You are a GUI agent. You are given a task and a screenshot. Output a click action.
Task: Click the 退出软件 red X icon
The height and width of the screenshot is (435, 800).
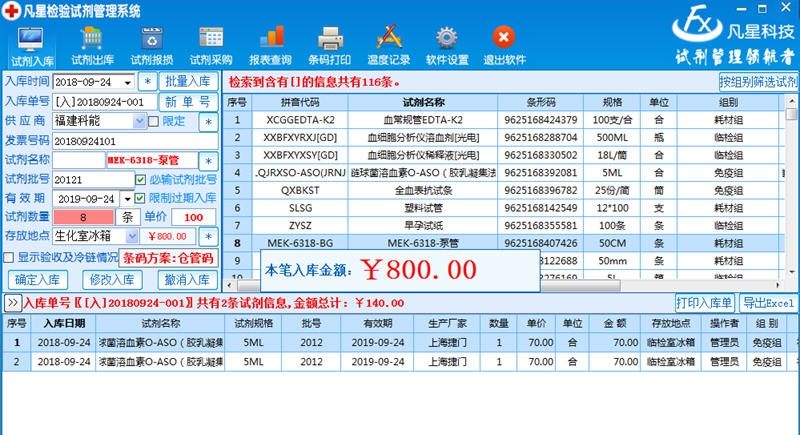click(x=504, y=38)
